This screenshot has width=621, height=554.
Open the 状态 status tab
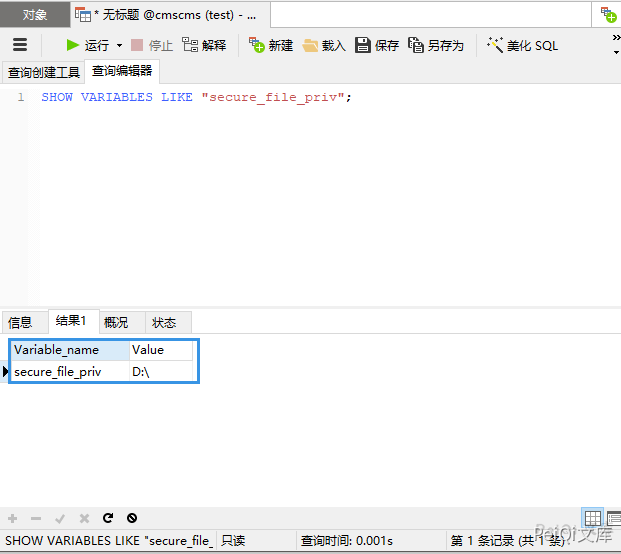tap(164, 322)
